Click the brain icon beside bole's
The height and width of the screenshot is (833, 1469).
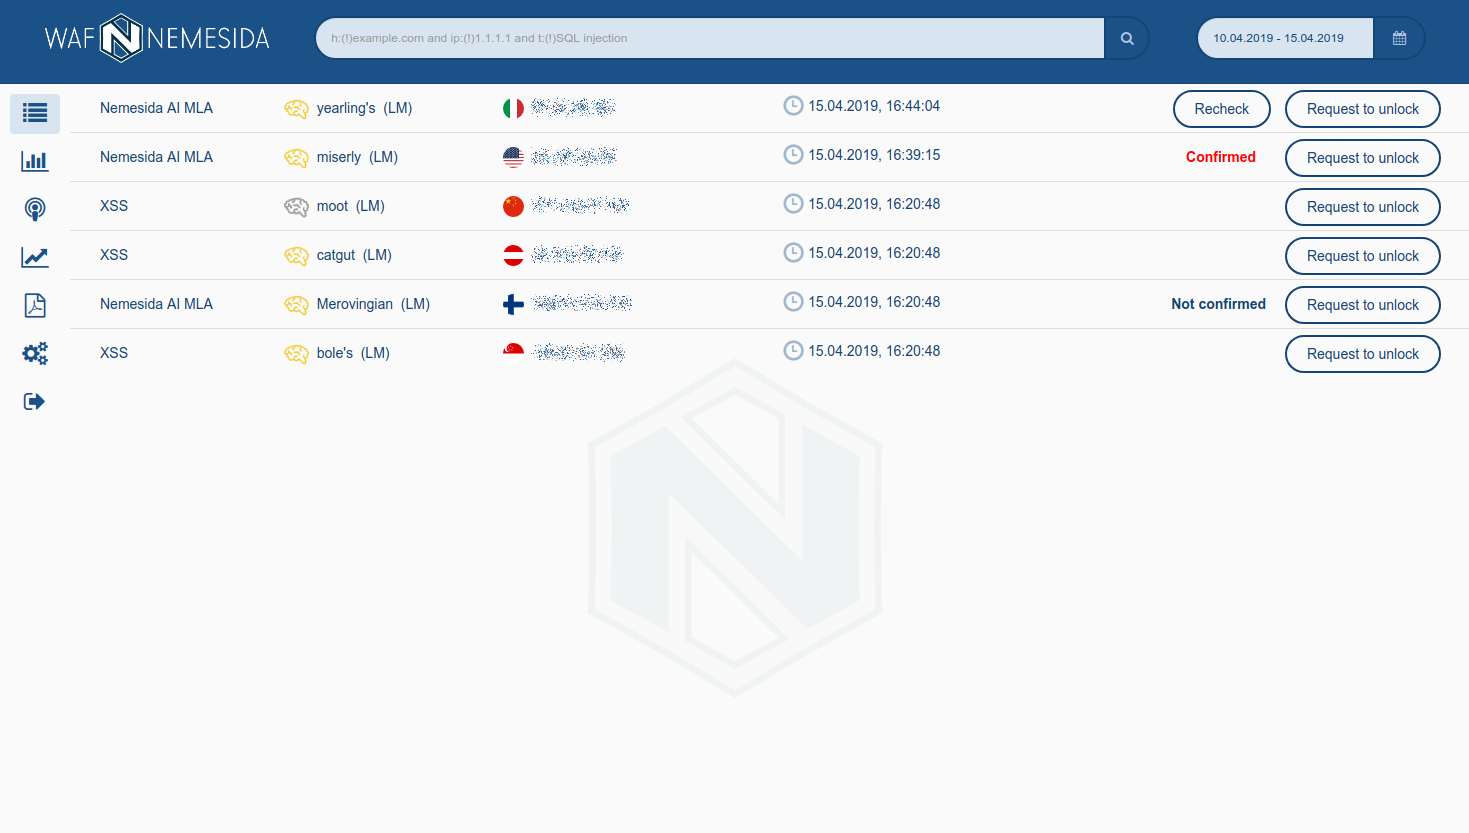(296, 353)
